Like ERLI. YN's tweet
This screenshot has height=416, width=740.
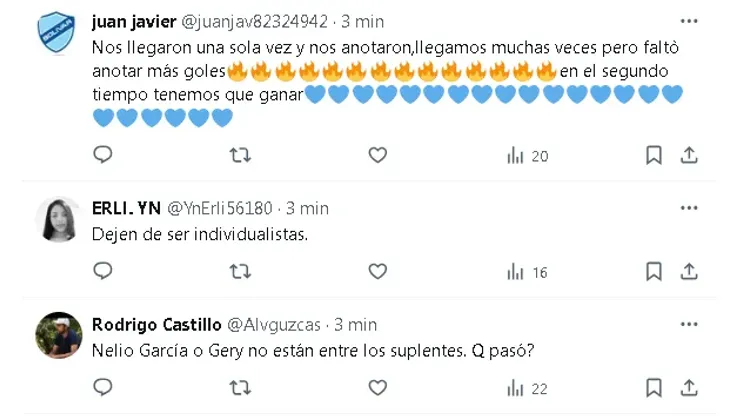tap(377, 271)
